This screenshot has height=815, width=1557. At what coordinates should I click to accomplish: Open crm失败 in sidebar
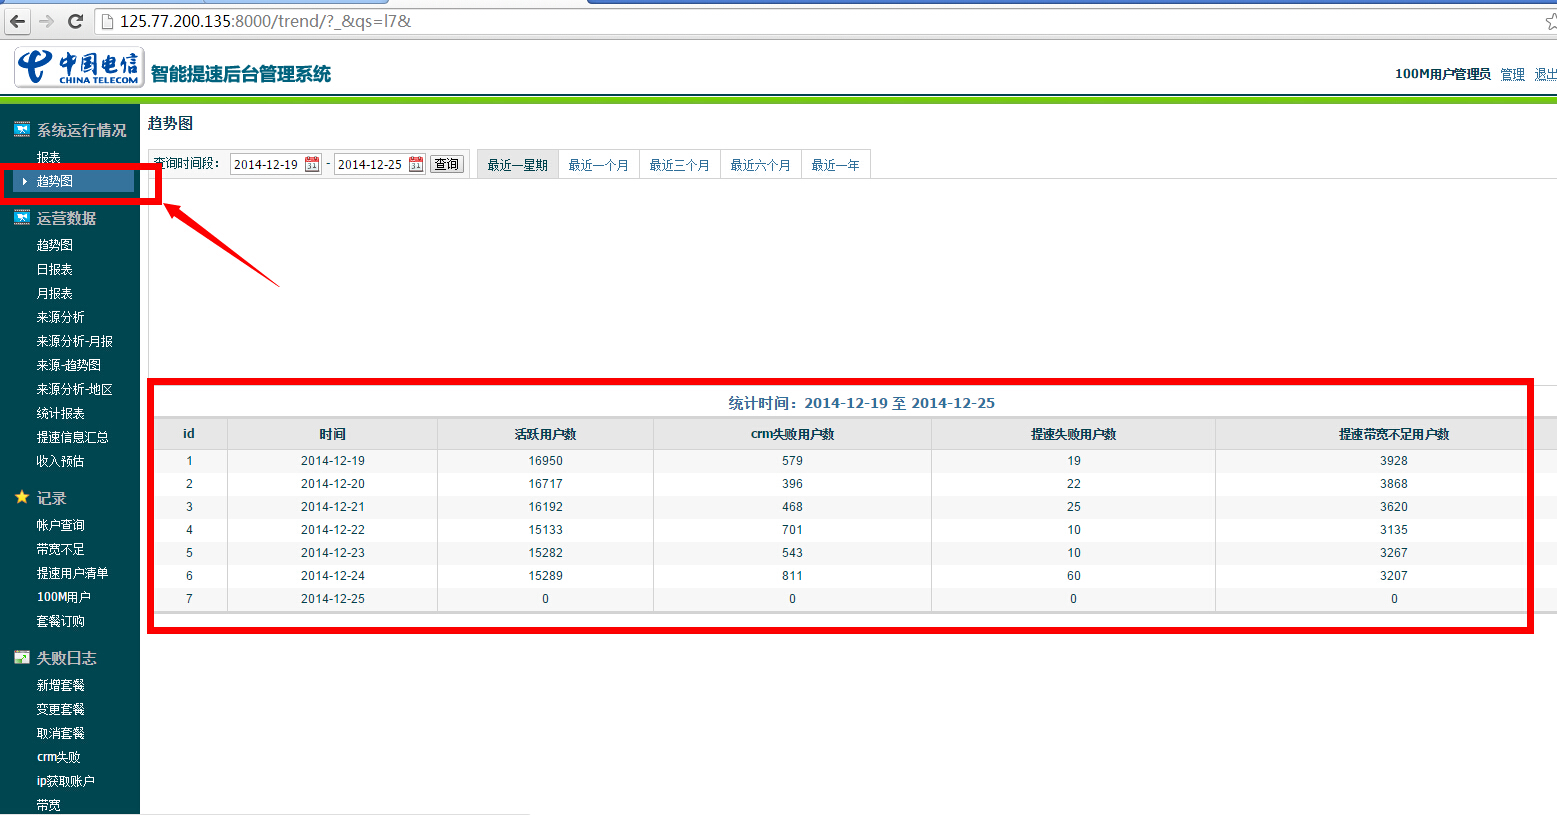(58, 757)
